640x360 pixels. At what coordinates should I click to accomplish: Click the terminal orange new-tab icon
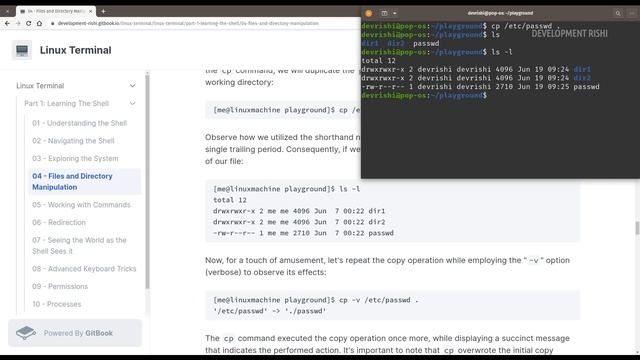[x=369, y=13]
